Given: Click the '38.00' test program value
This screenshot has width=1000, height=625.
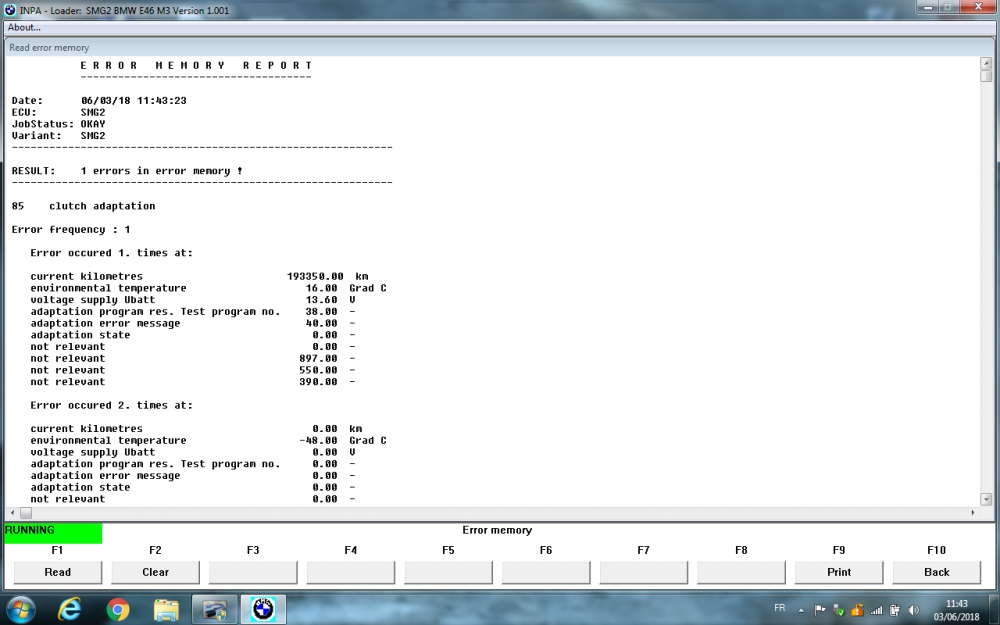Looking at the screenshot, I should pyautogui.click(x=321, y=311).
